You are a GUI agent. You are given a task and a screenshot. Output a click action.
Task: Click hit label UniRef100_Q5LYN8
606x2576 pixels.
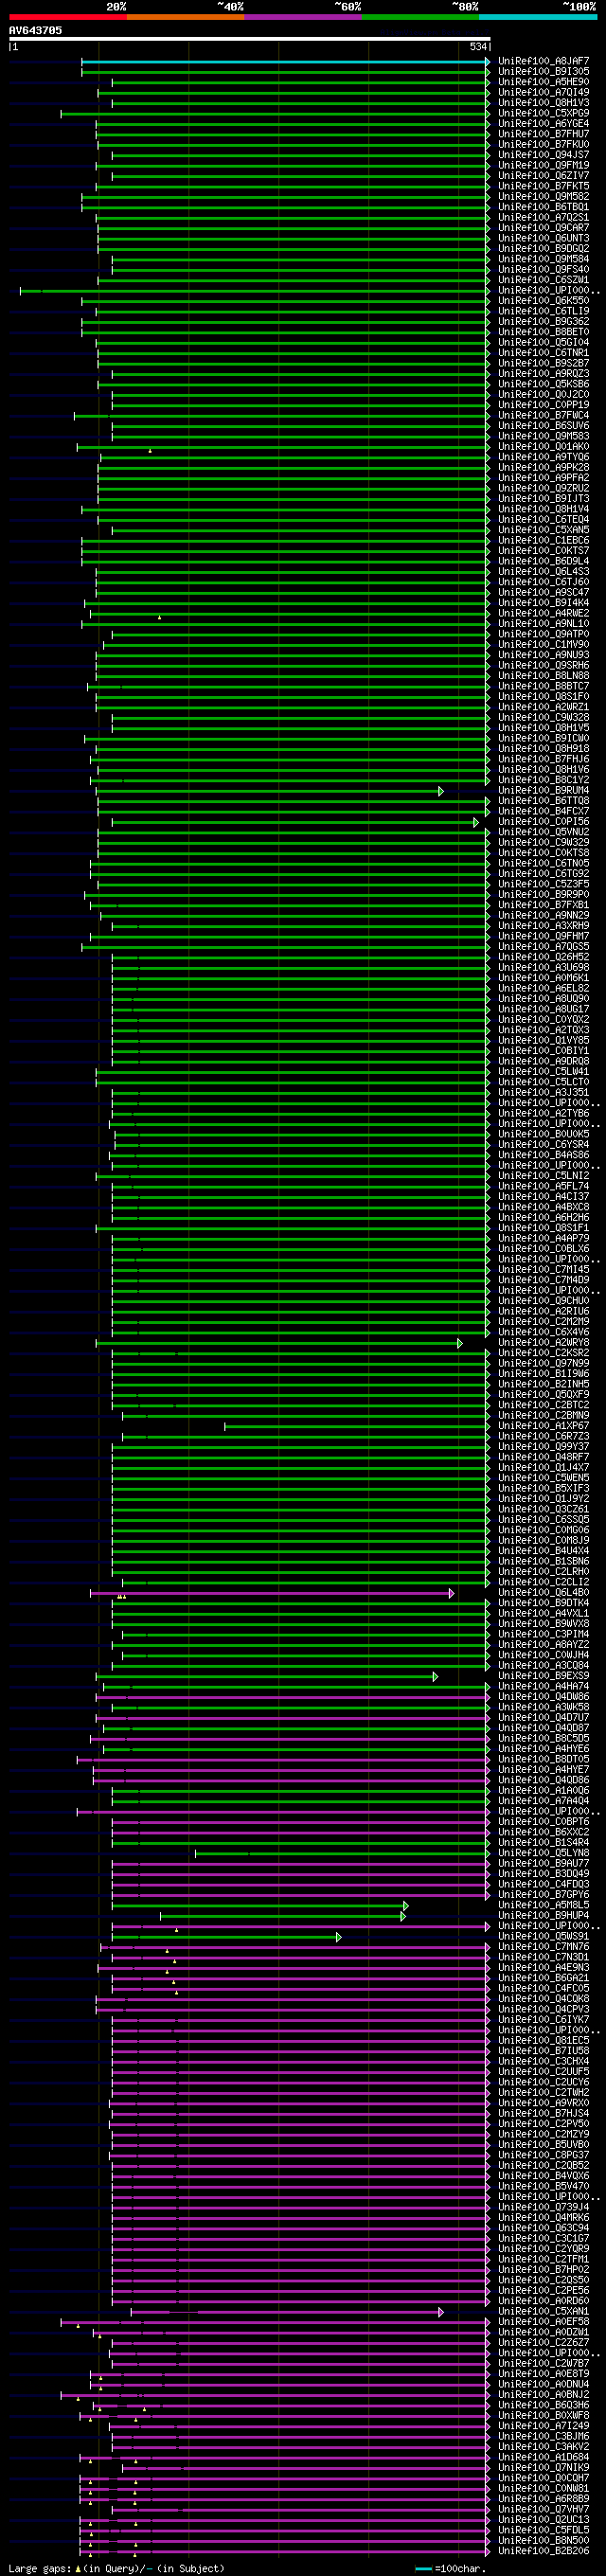[x=543, y=1853]
